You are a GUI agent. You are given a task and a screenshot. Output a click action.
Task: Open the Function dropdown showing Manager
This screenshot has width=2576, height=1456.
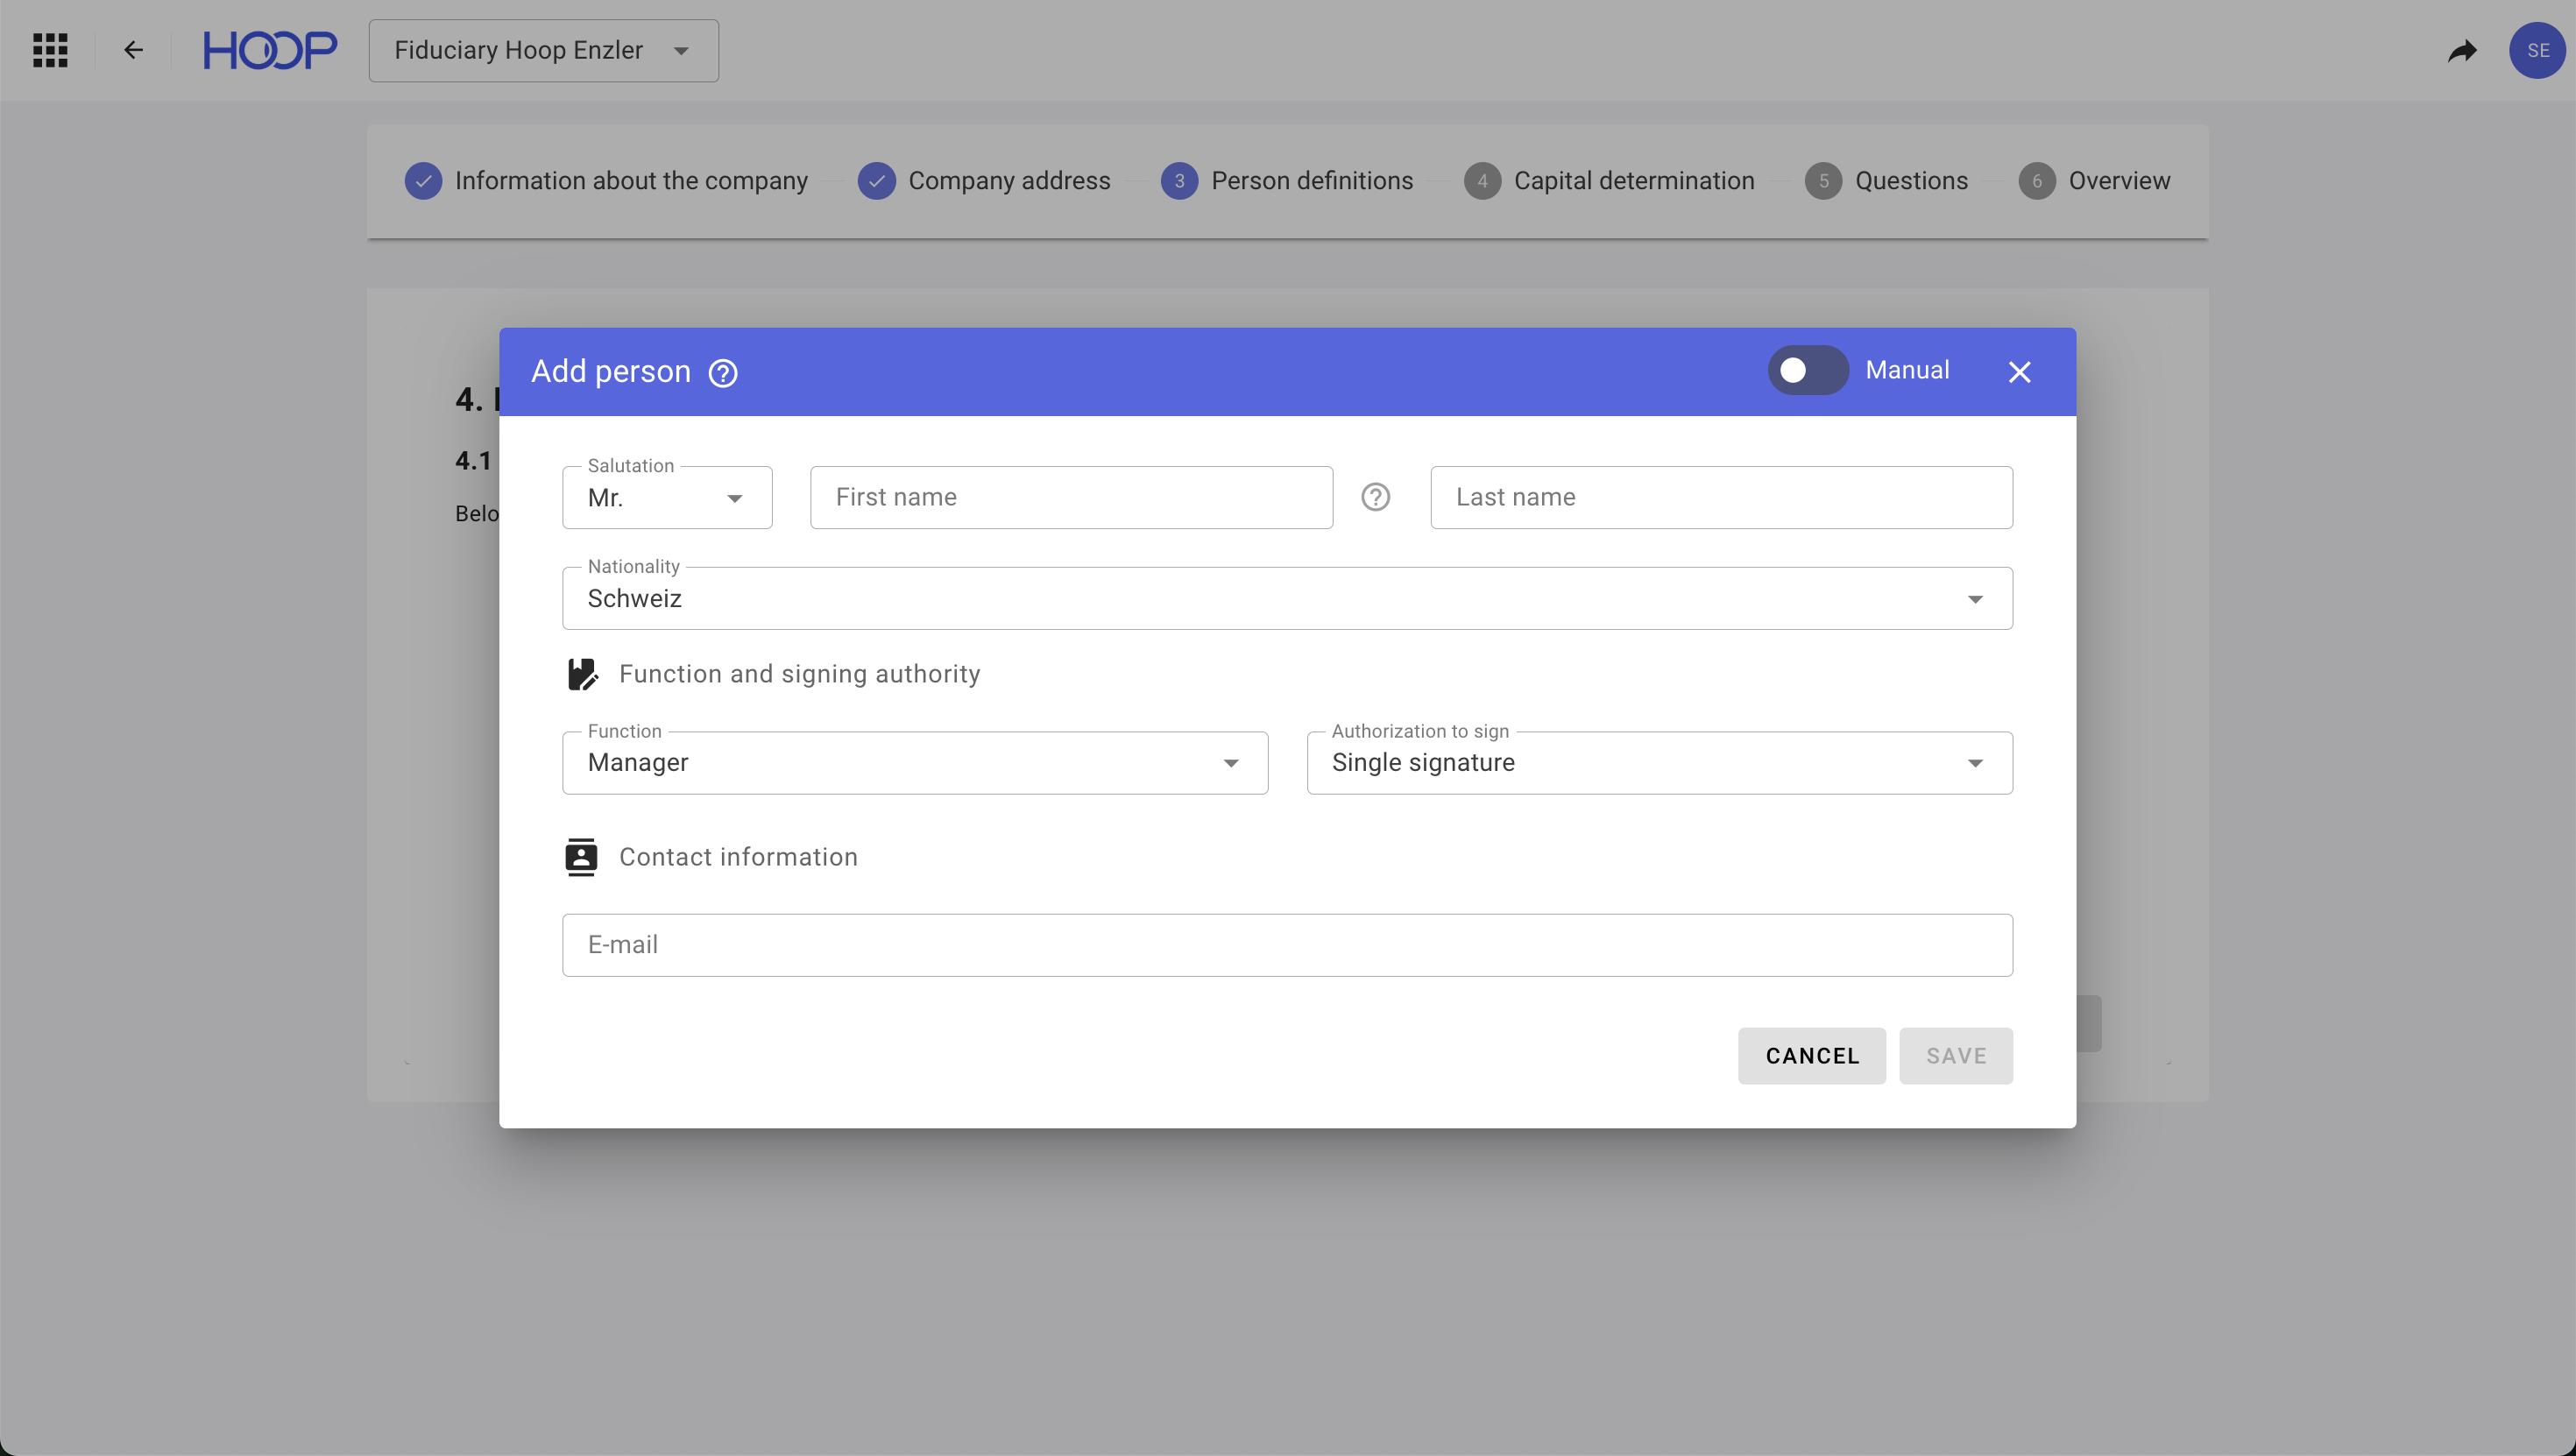pos(914,763)
